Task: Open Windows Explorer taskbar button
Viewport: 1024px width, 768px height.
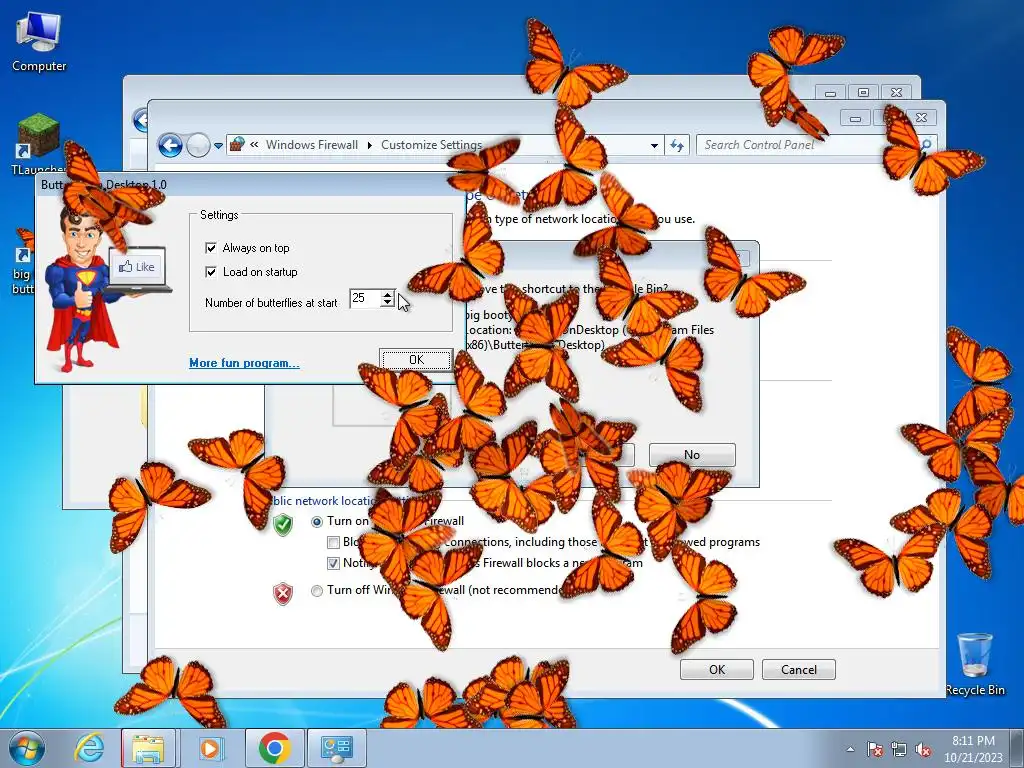Action: click(x=148, y=748)
